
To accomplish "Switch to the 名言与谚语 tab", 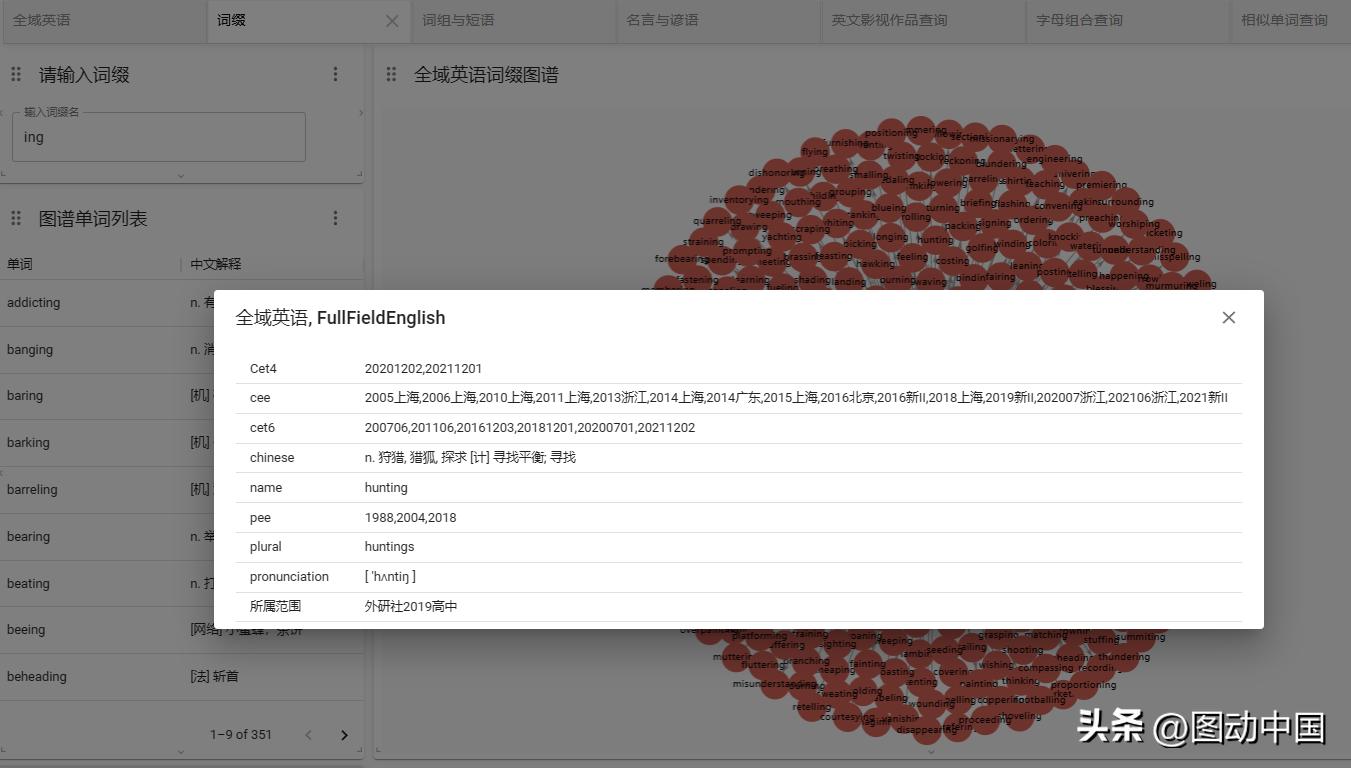I will pos(718,20).
